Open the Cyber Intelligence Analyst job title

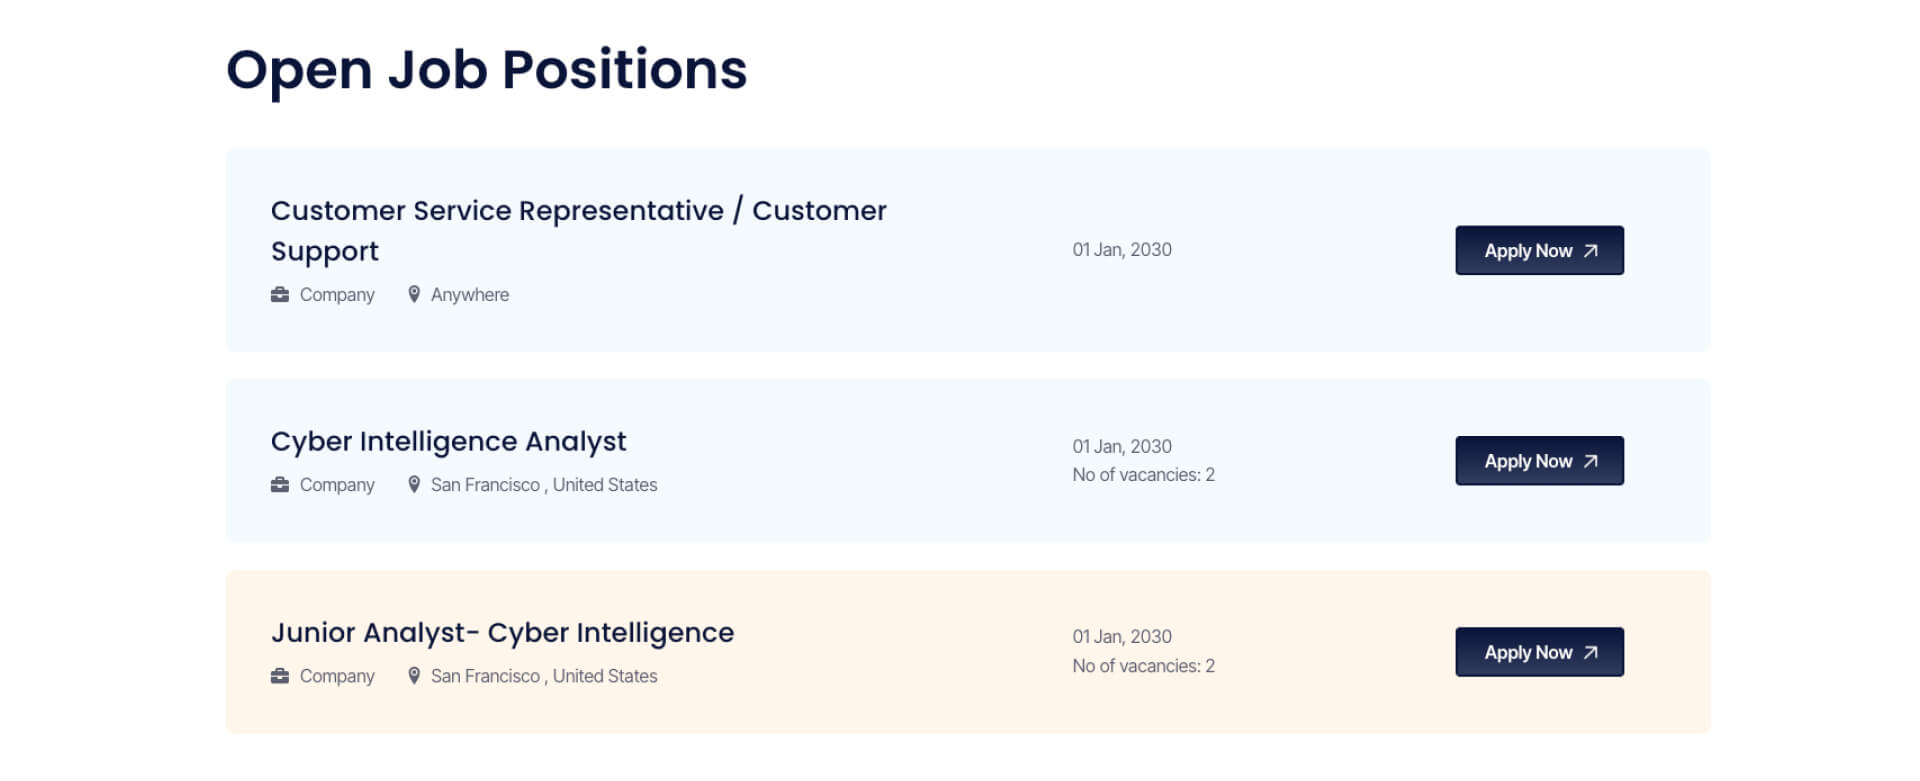[449, 442]
